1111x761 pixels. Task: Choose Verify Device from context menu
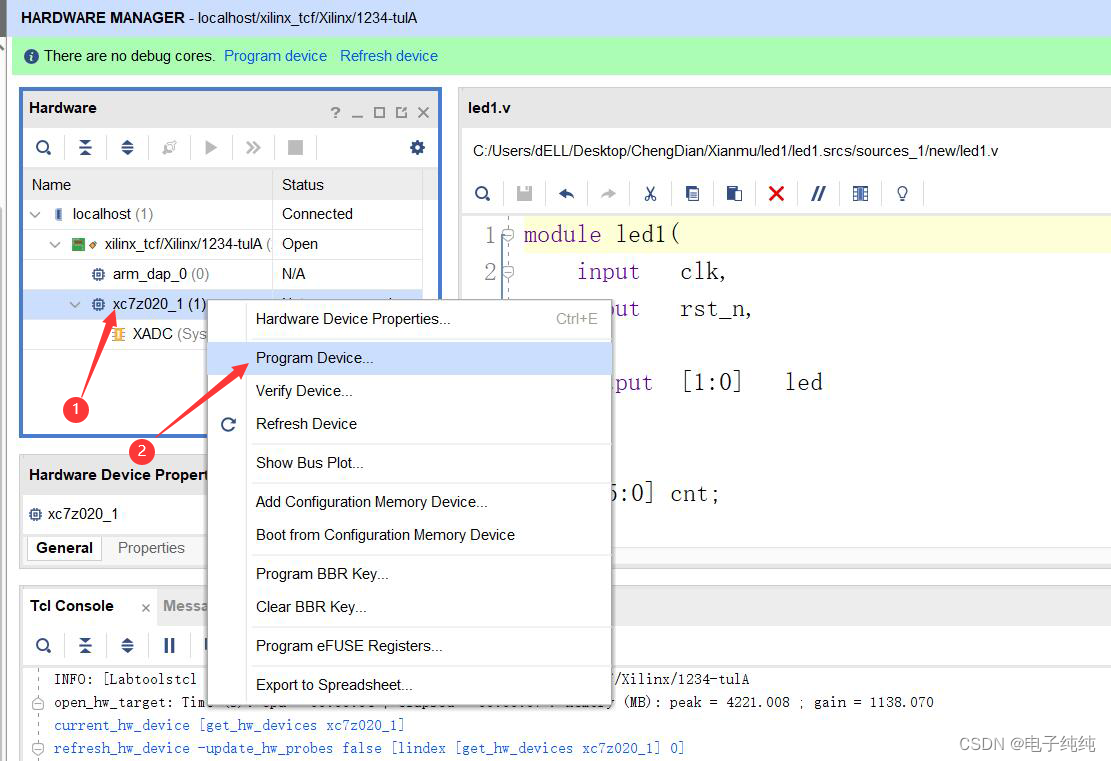coord(410,391)
